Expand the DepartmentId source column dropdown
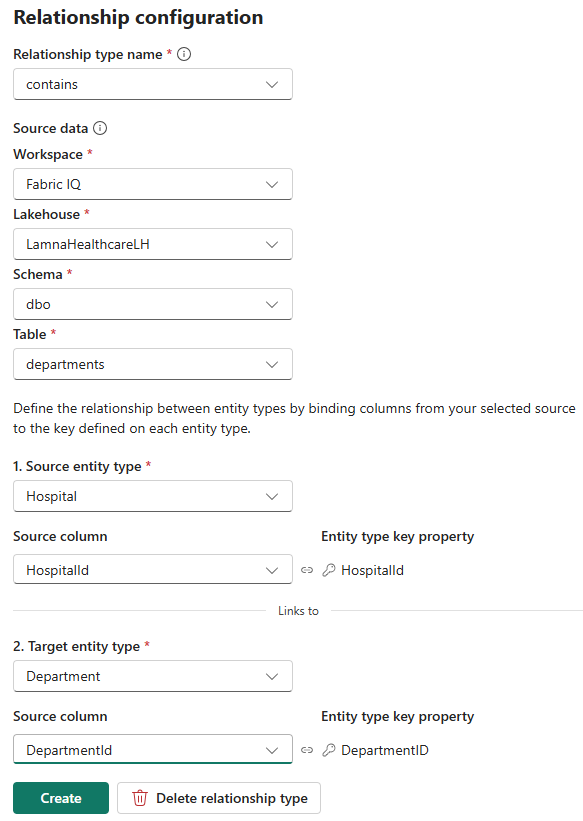This screenshot has width=583, height=821. click(x=272, y=749)
